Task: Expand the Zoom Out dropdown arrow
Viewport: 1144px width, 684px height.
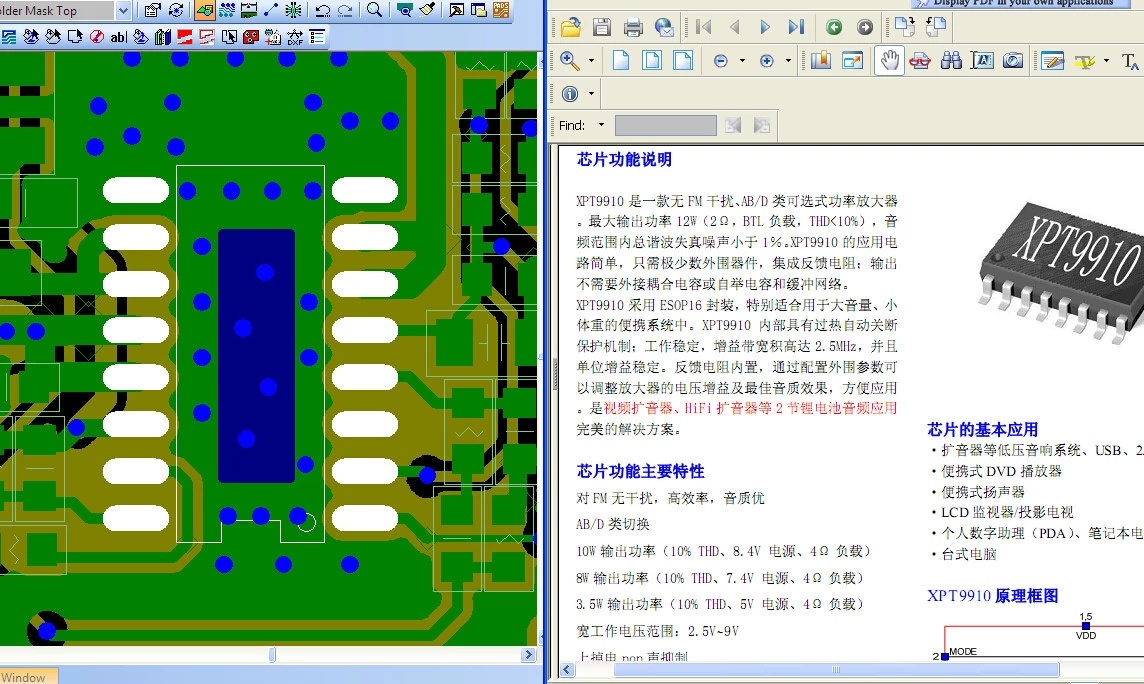Action: pos(742,61)
